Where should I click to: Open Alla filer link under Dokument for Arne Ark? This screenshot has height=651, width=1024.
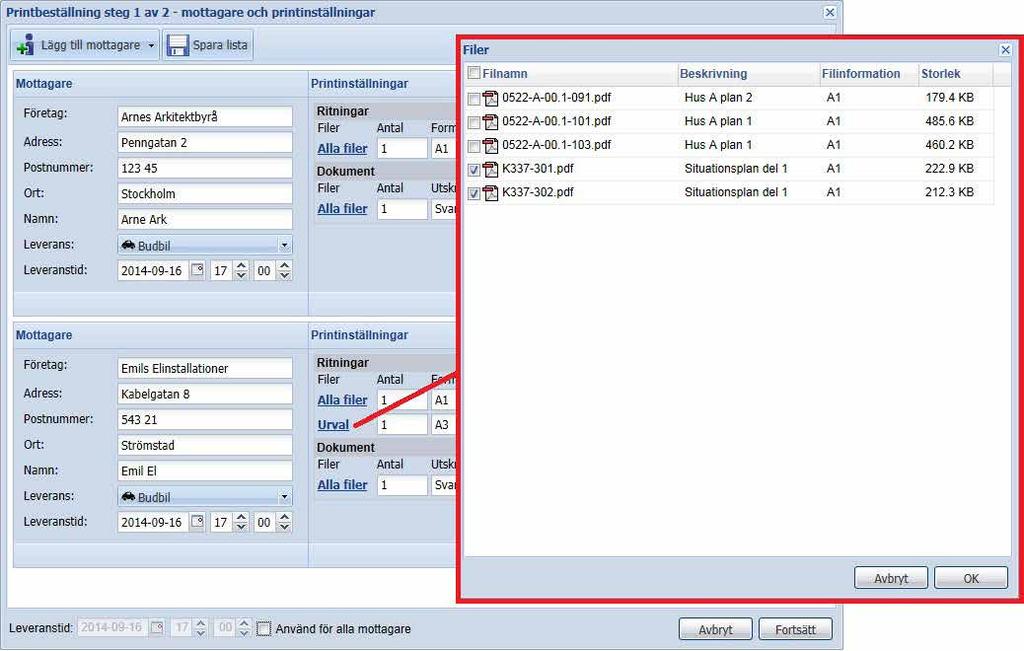342,208
